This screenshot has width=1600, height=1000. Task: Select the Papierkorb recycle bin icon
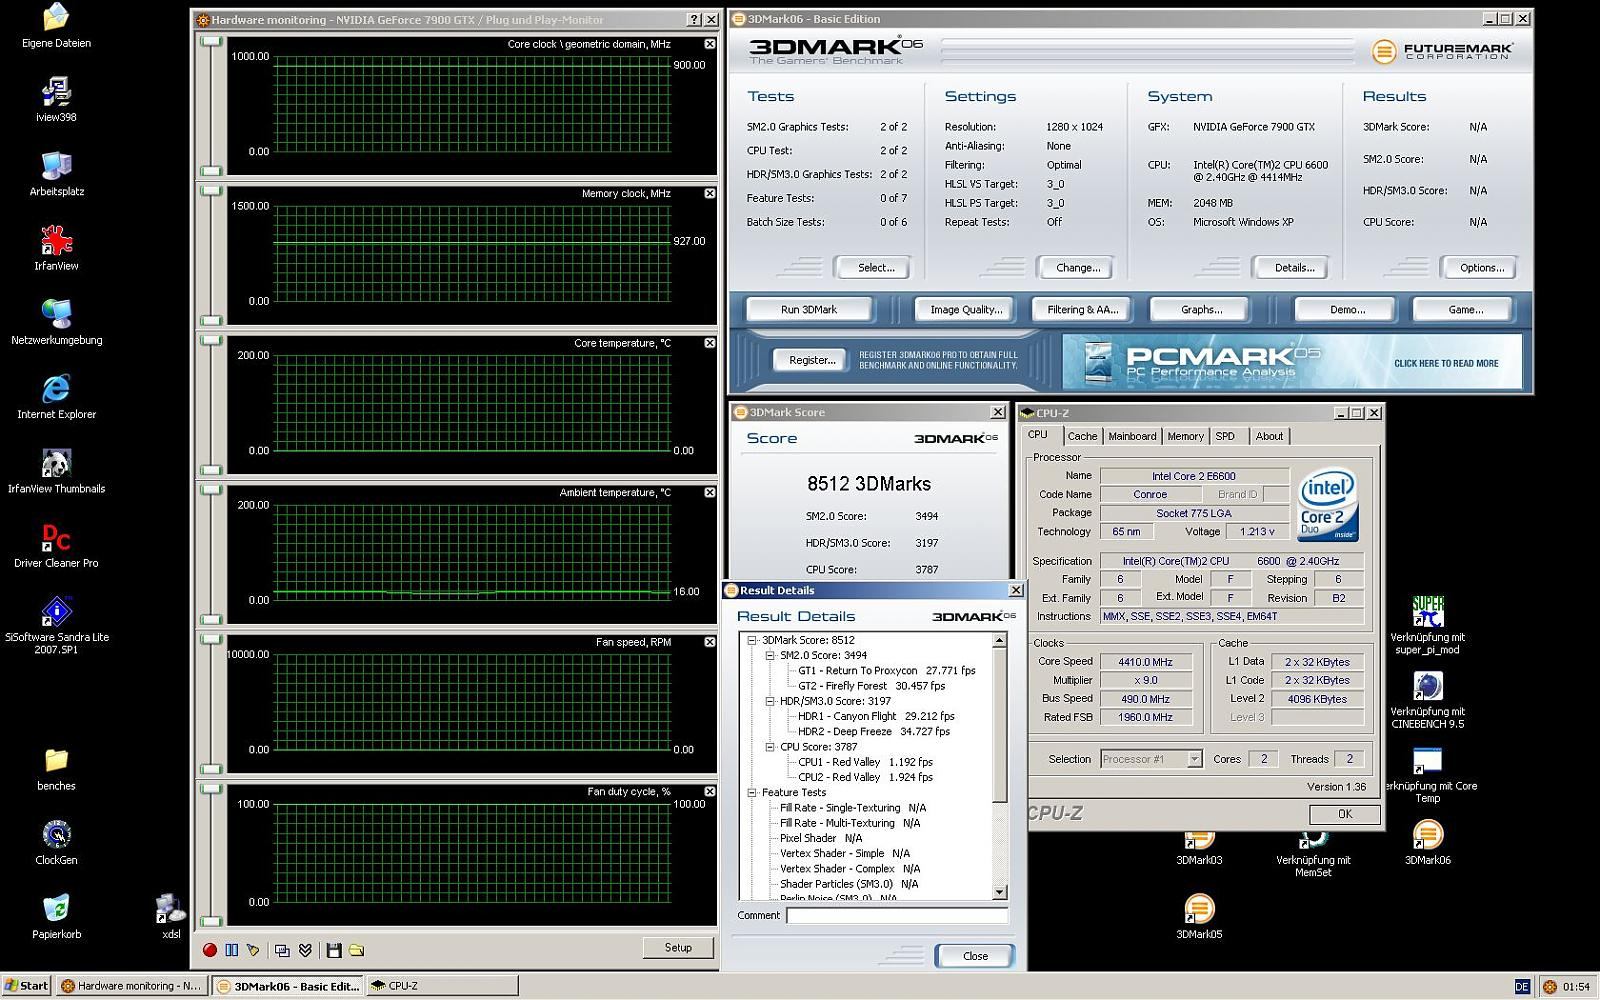(x=56, y=917)
